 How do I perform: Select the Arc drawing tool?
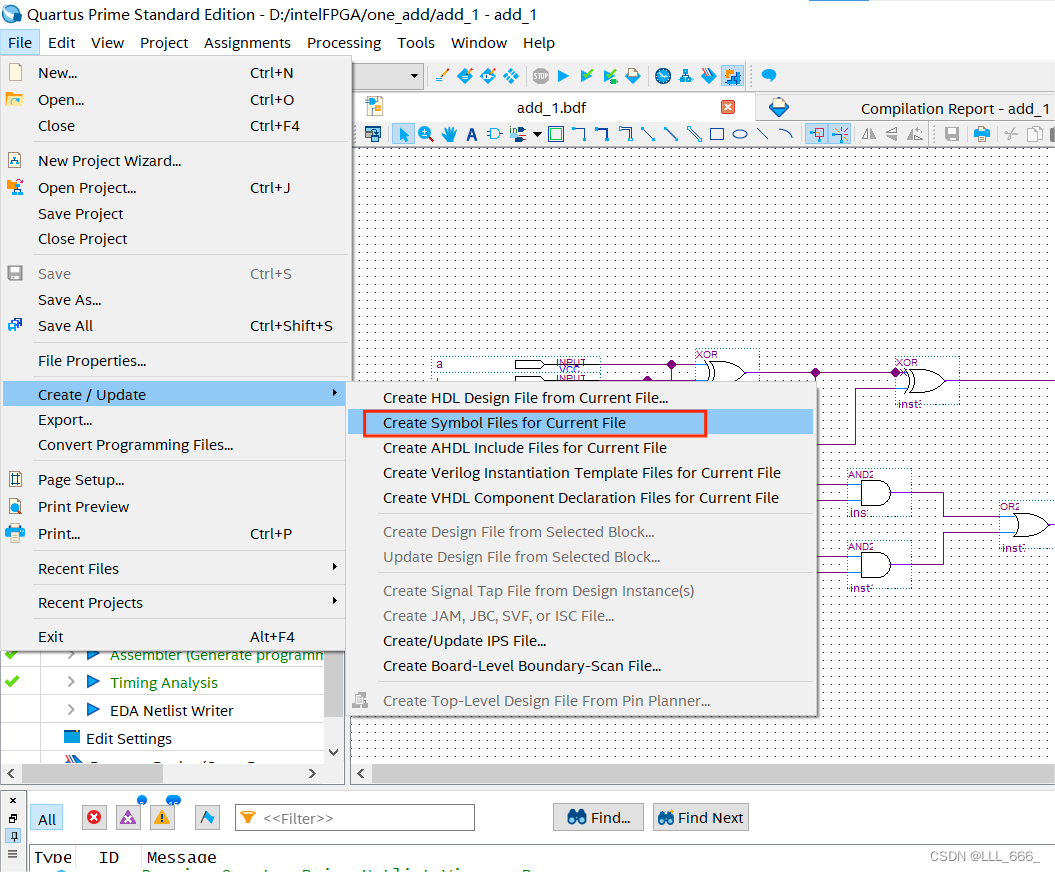tap(785, 134)
